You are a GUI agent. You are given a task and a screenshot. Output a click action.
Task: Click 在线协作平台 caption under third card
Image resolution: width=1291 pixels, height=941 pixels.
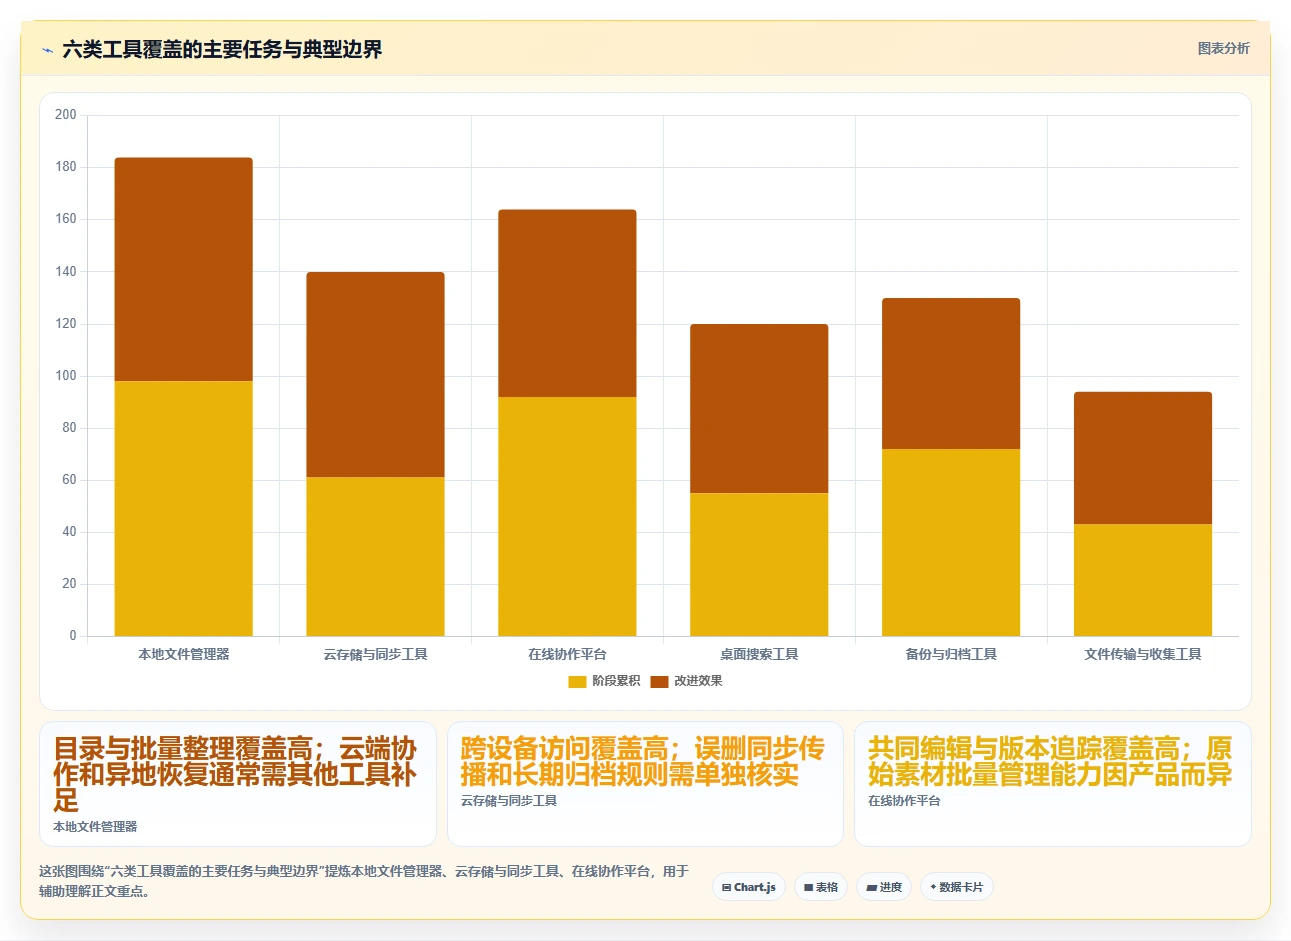click(x=904, y=801)
